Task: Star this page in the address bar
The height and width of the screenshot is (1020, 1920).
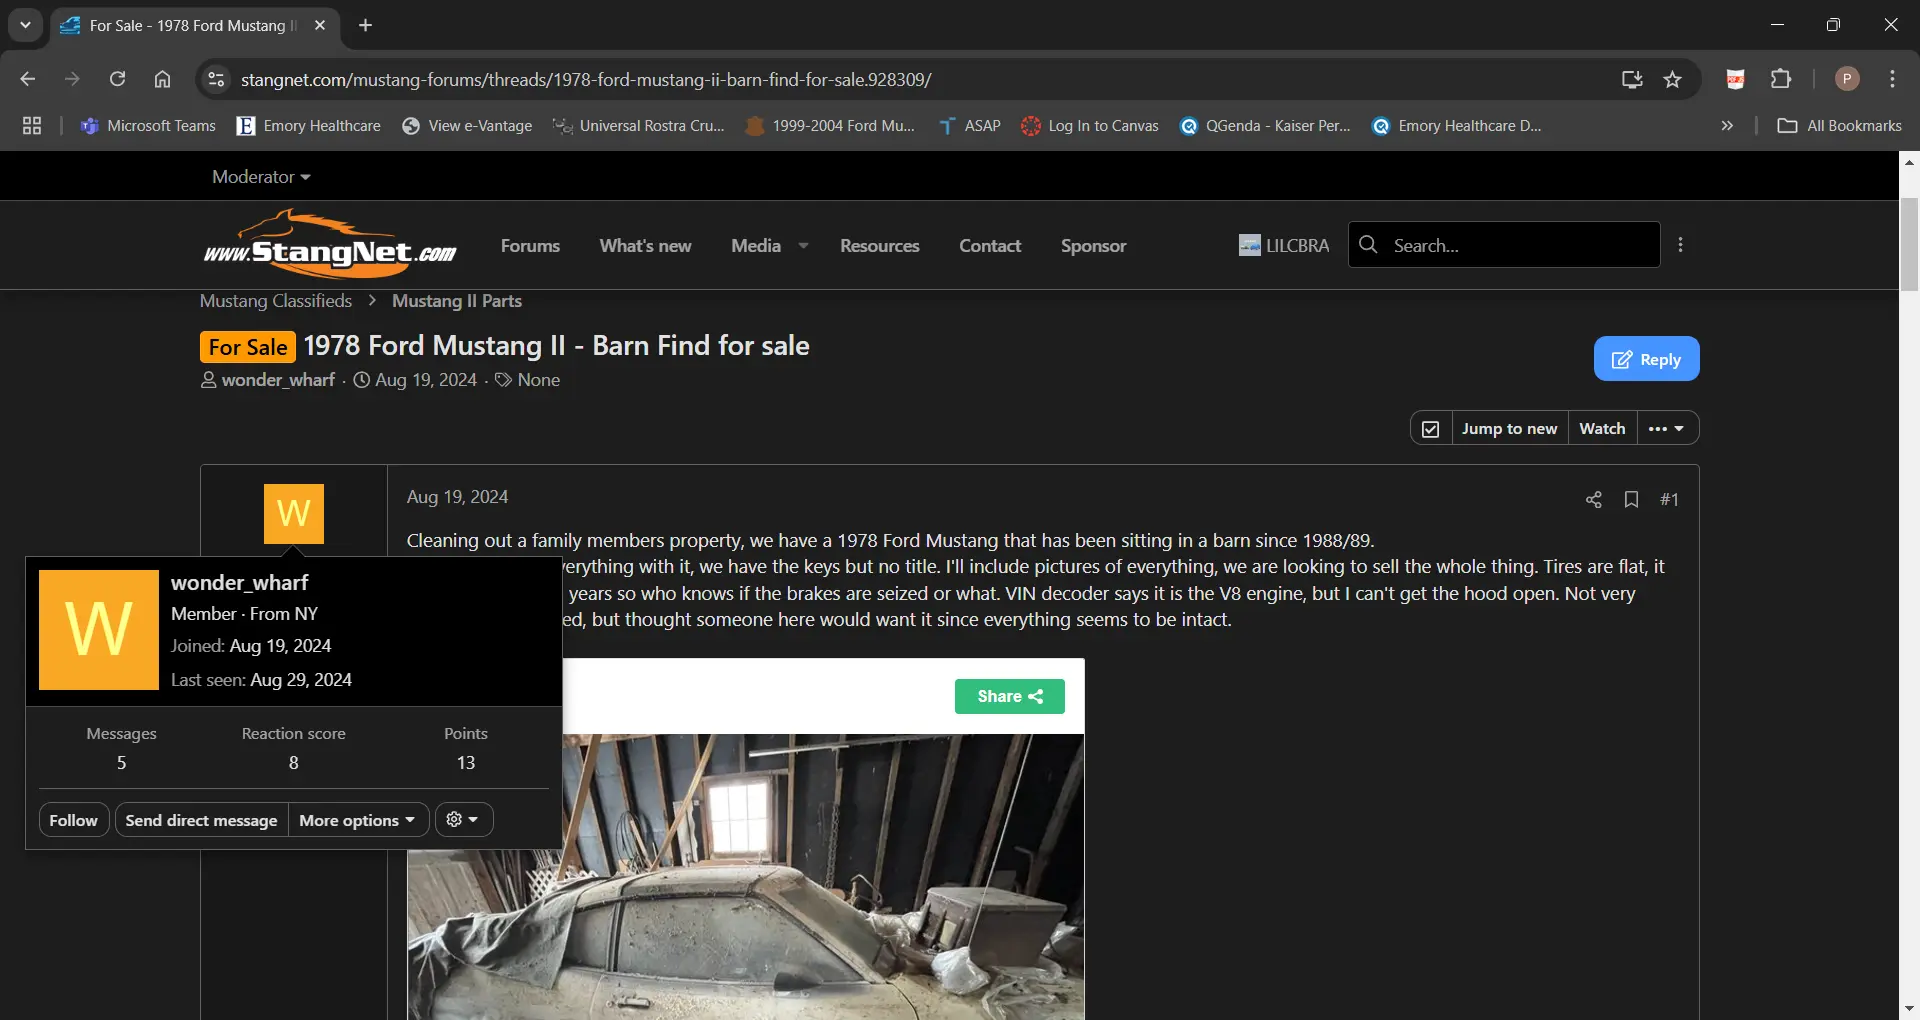Action: 1672,80
